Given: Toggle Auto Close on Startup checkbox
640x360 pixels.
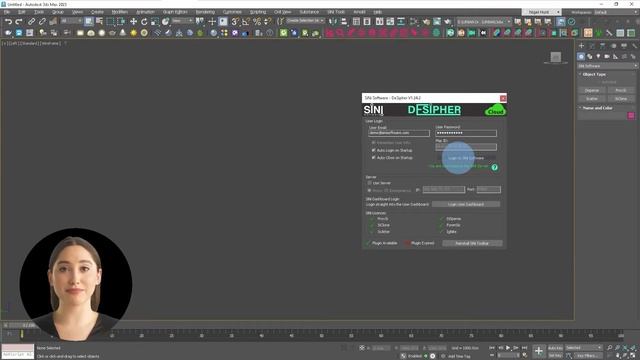Looking at the screenshot, I should [373, 158].
